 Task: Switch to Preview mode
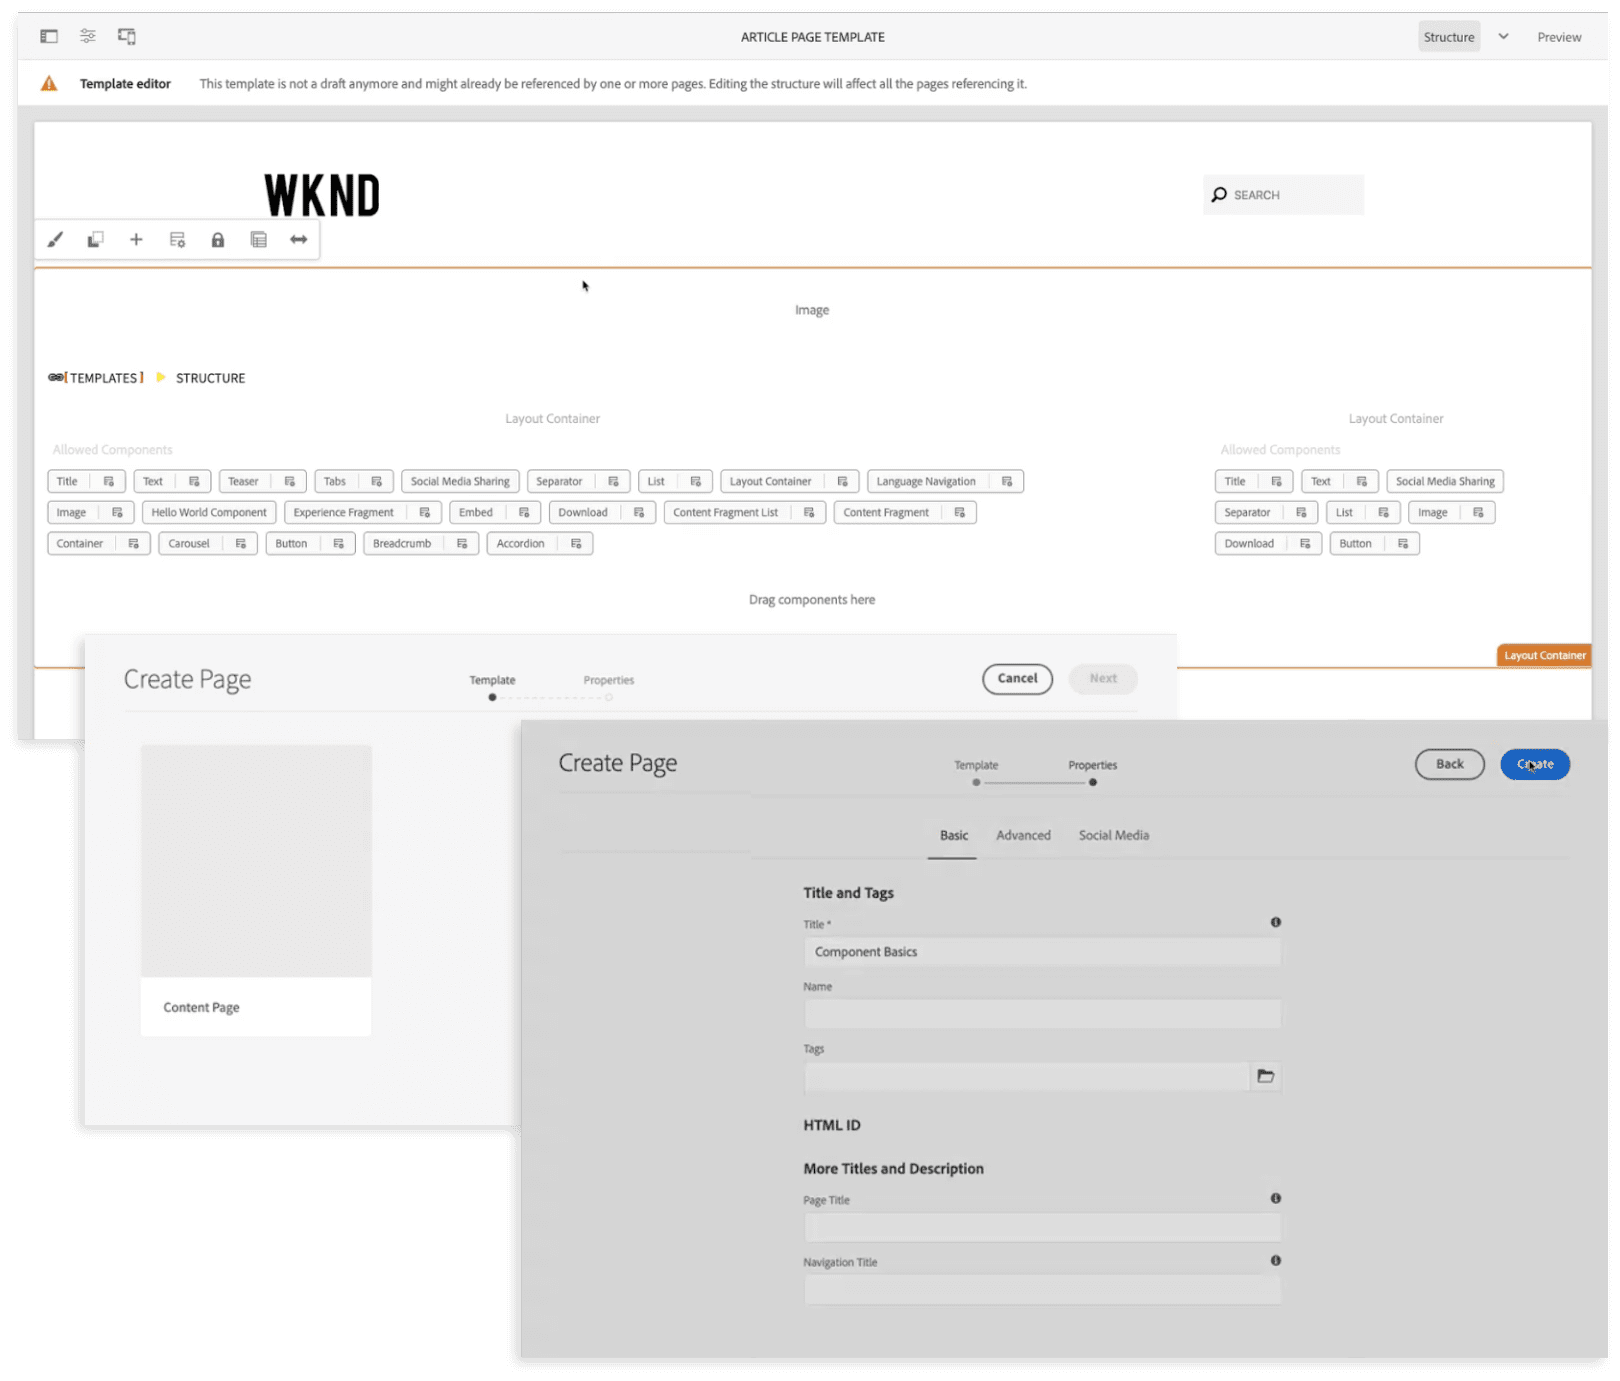1559,36
